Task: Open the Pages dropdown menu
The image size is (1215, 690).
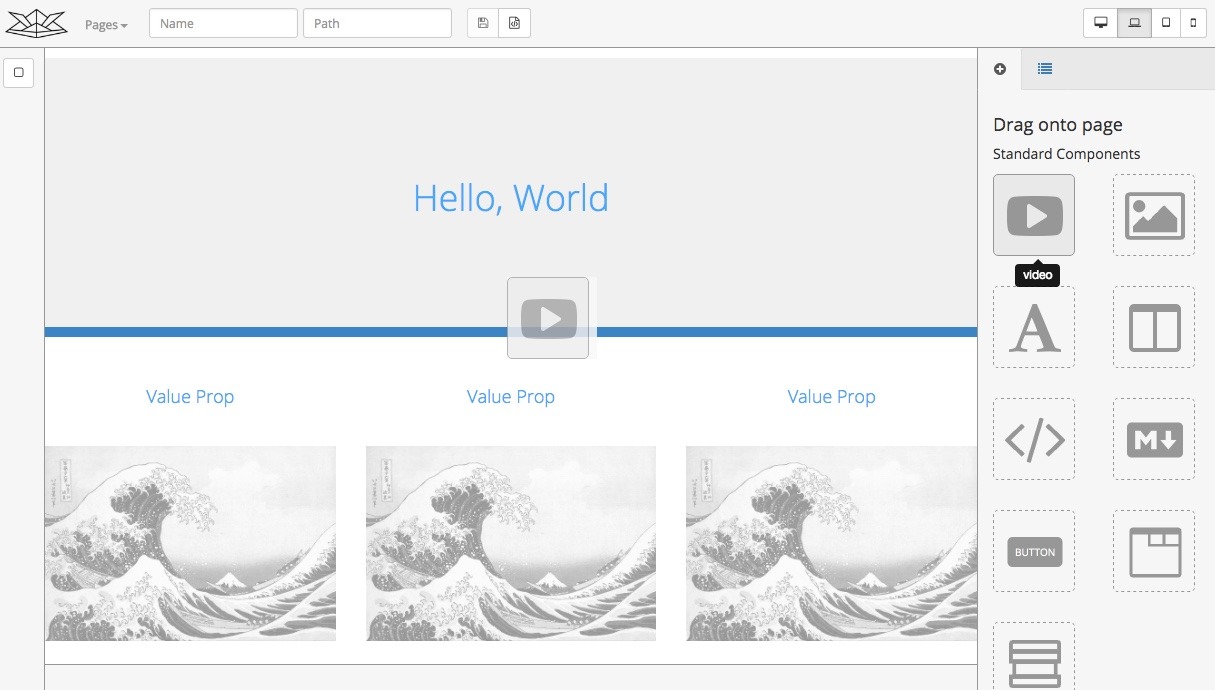Action: (106, 25)
